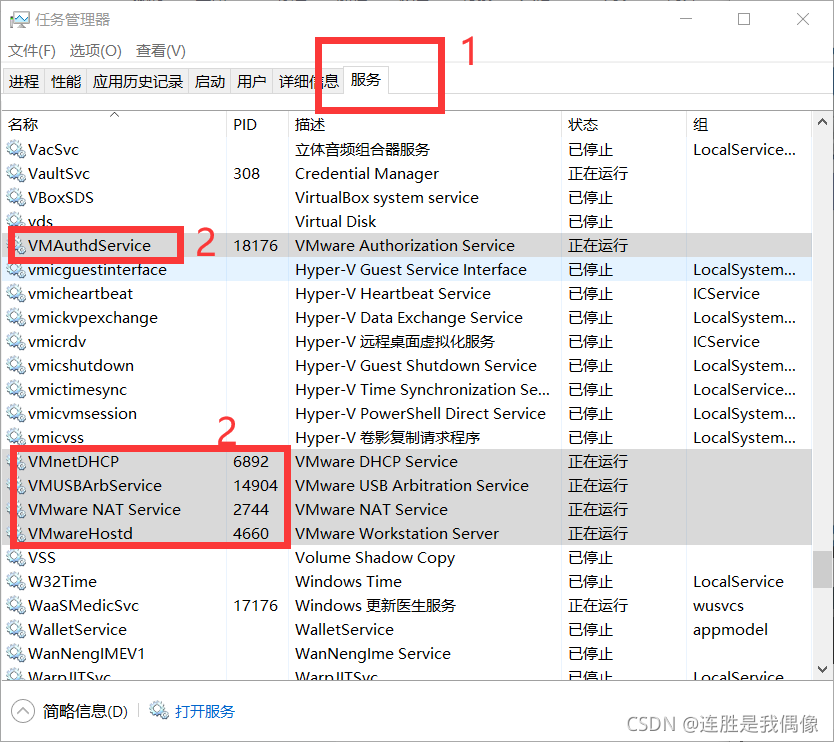Switch to the 用户 tab
834x742 pixels.
pyautogui.click(x=252, y=81)
